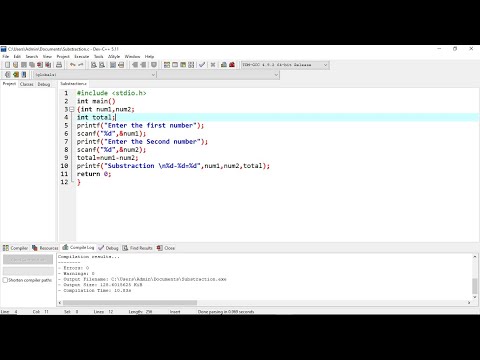Click the Undo arrow icon
Screen dimensions: 480x360
pyautogui.click(x=72, y=65)
